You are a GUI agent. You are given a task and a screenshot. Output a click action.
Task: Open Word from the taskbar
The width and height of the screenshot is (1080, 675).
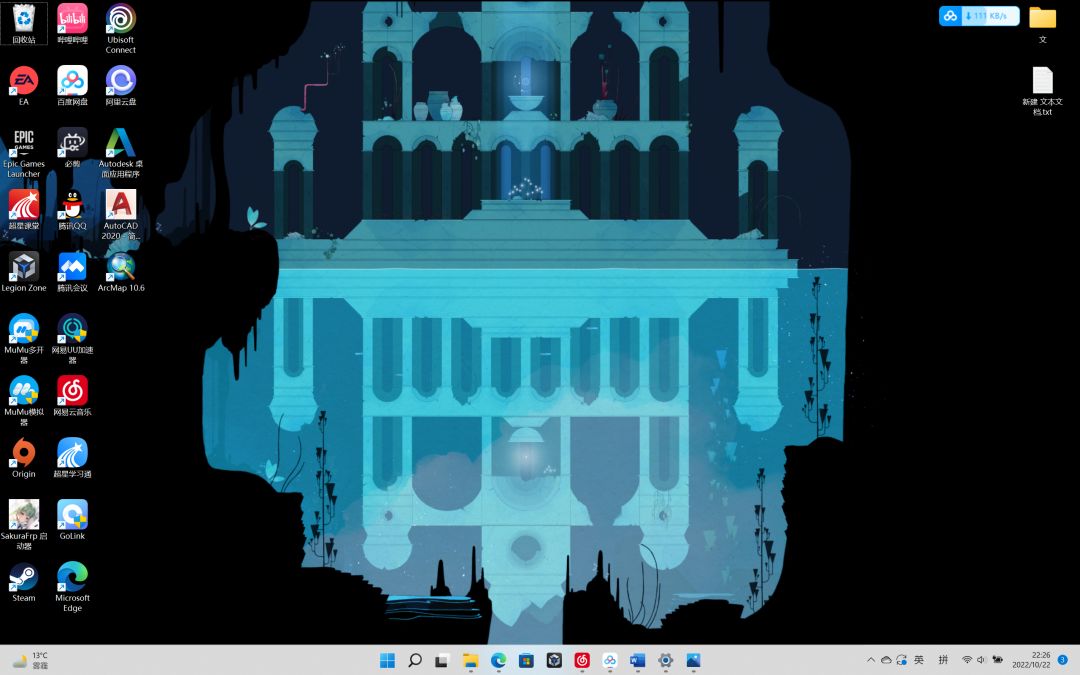click(x=638, y=661)
